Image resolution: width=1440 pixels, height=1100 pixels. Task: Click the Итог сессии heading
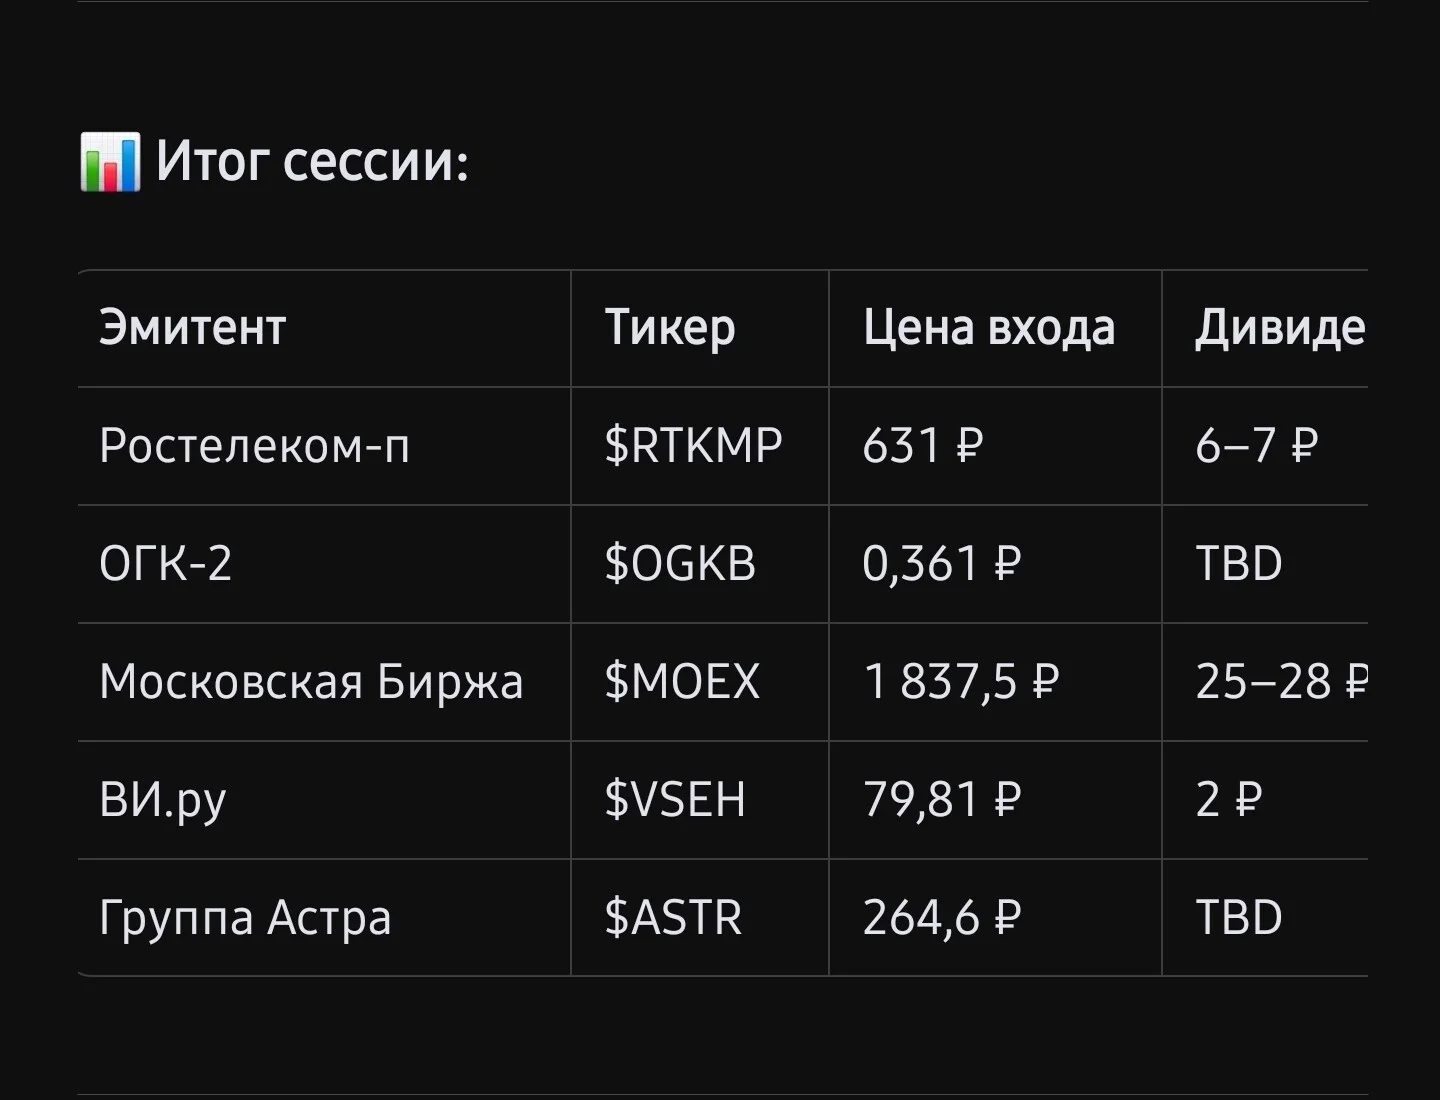pyautogui.click(x=312, y=162)
